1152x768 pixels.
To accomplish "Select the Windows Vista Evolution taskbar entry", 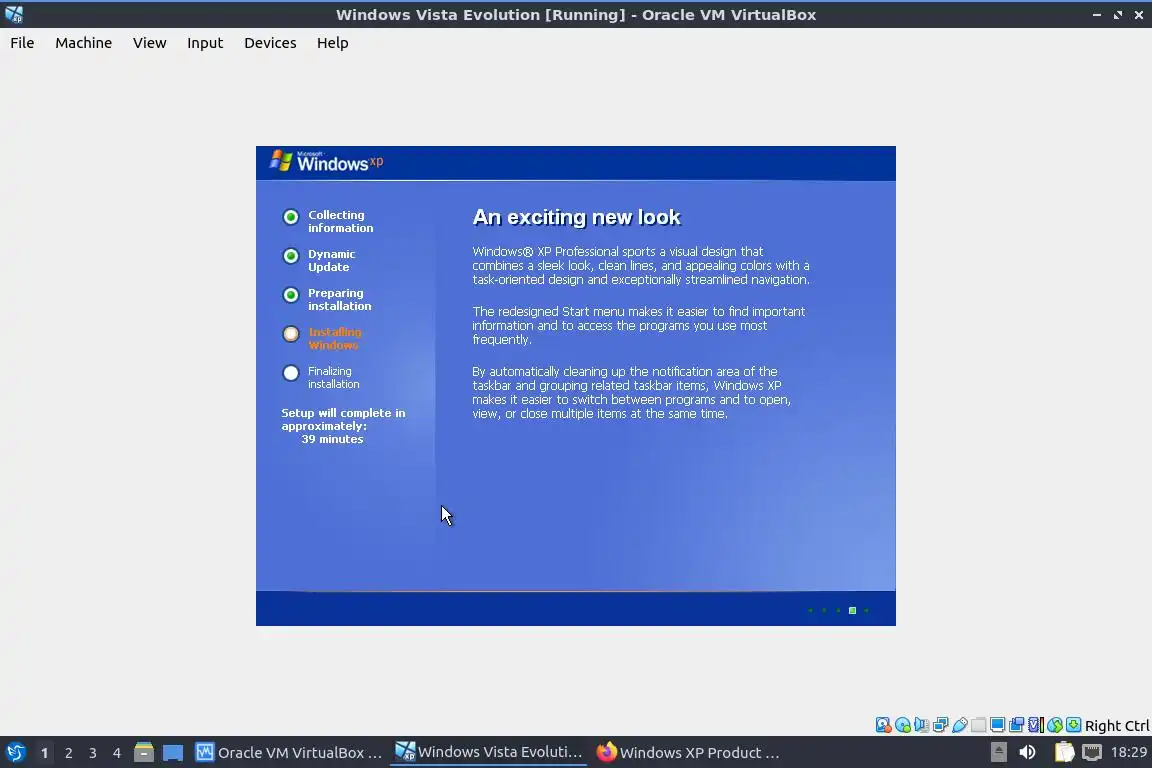I will point(488,753).
